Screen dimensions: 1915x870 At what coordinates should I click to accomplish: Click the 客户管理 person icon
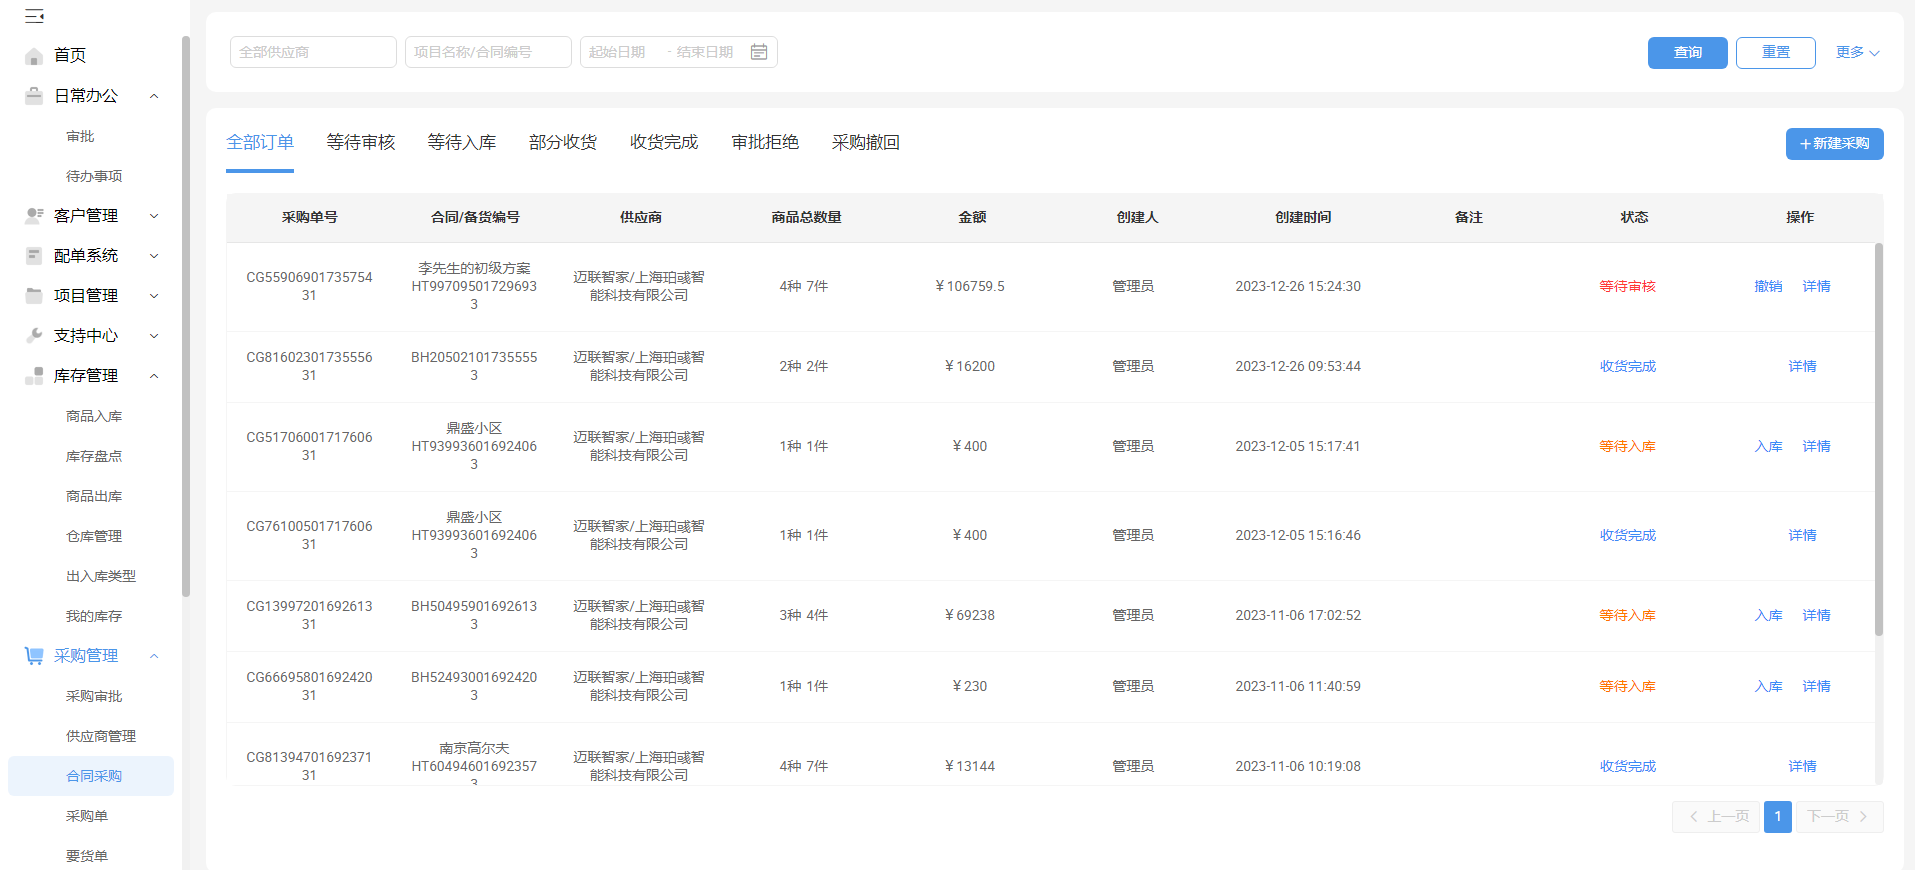34,216
